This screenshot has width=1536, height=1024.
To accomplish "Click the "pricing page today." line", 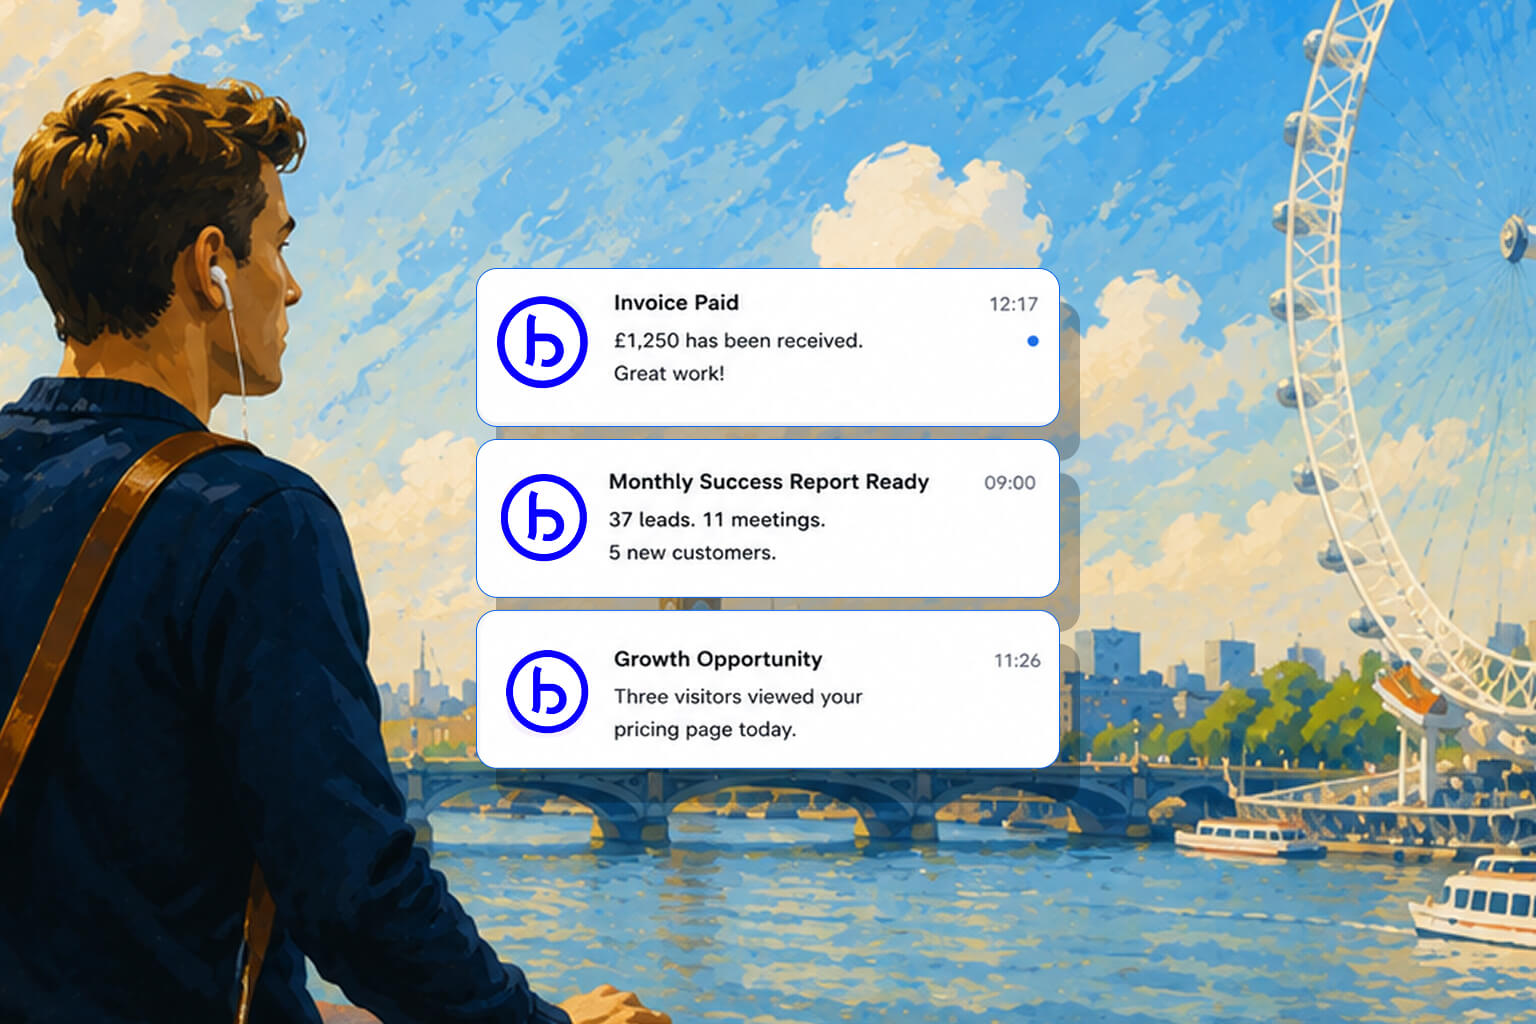I will click(705, 729).
